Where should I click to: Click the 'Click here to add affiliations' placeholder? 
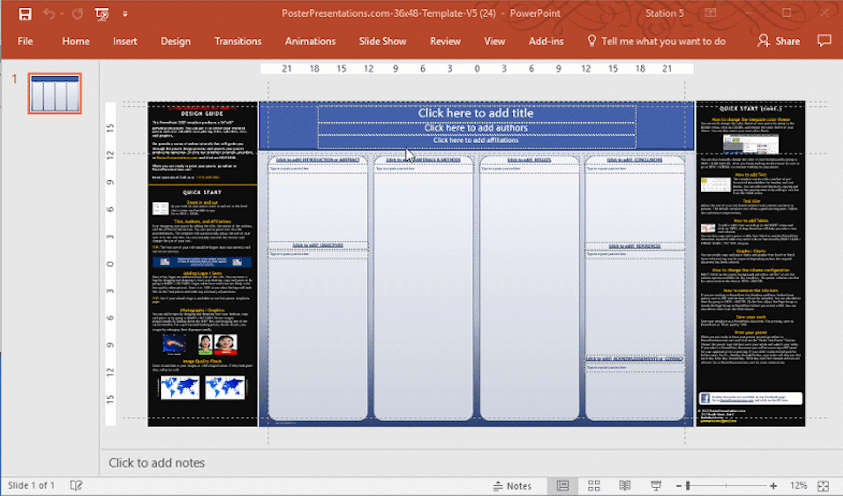[476, 141]
